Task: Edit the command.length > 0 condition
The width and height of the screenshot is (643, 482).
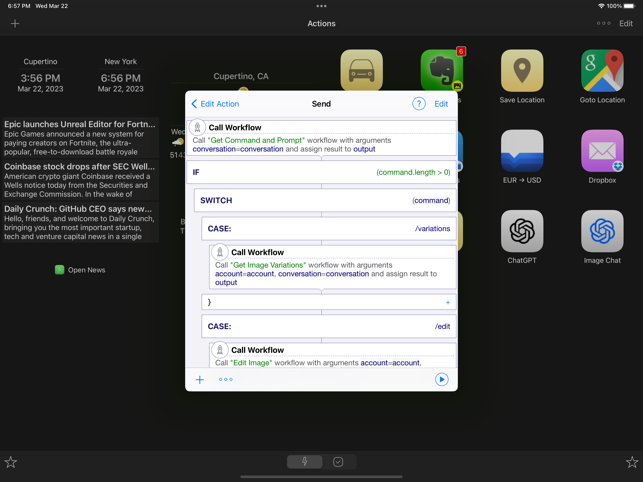Action: click(413, 172)
